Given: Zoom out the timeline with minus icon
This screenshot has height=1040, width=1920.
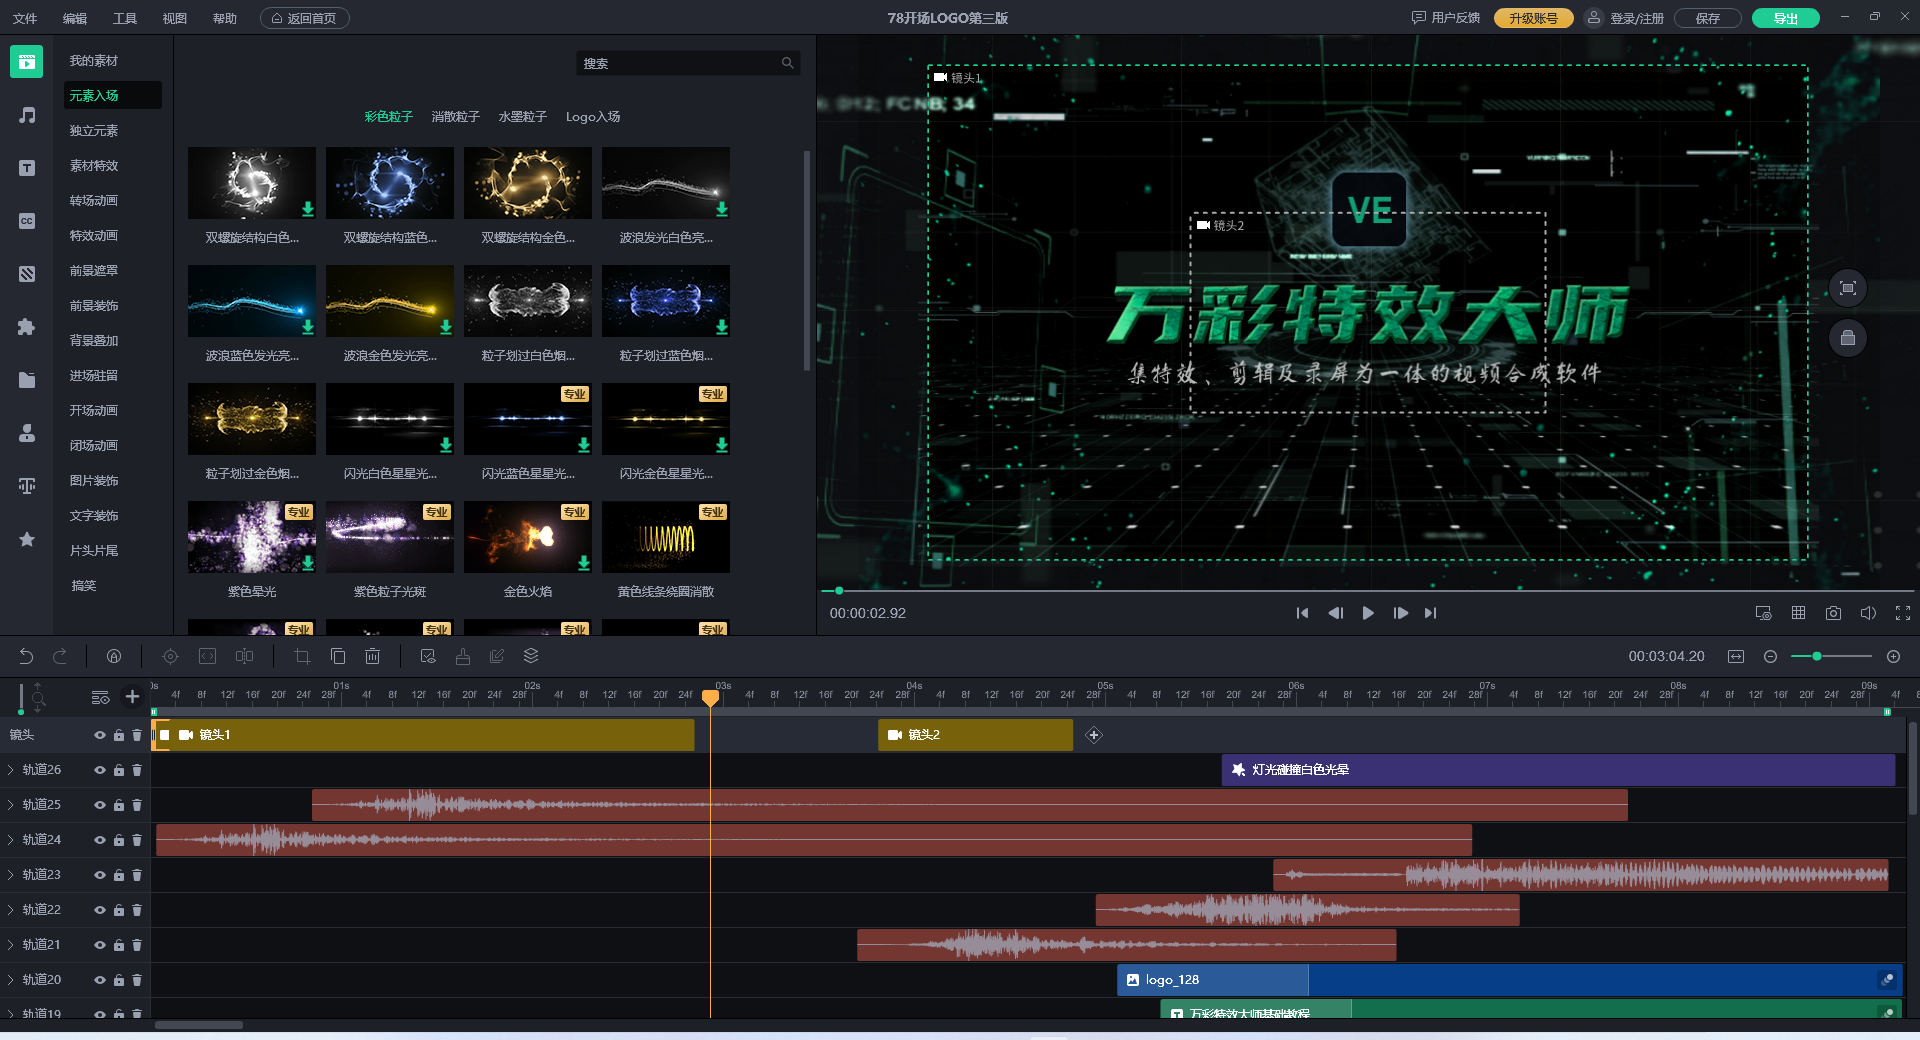Looking at the screenshot, I should coord(1770,656).
